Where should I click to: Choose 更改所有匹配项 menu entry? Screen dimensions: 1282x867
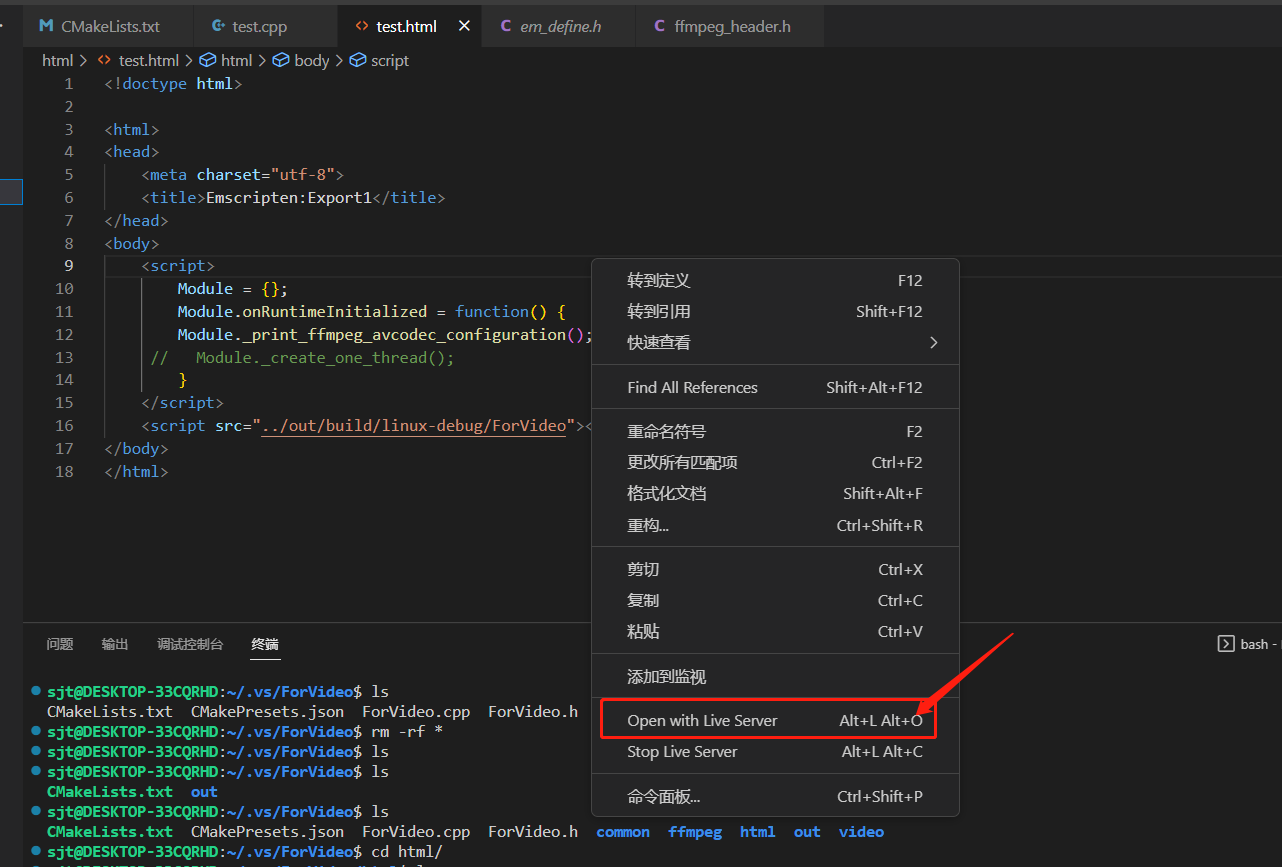click(x=775, y=462)
